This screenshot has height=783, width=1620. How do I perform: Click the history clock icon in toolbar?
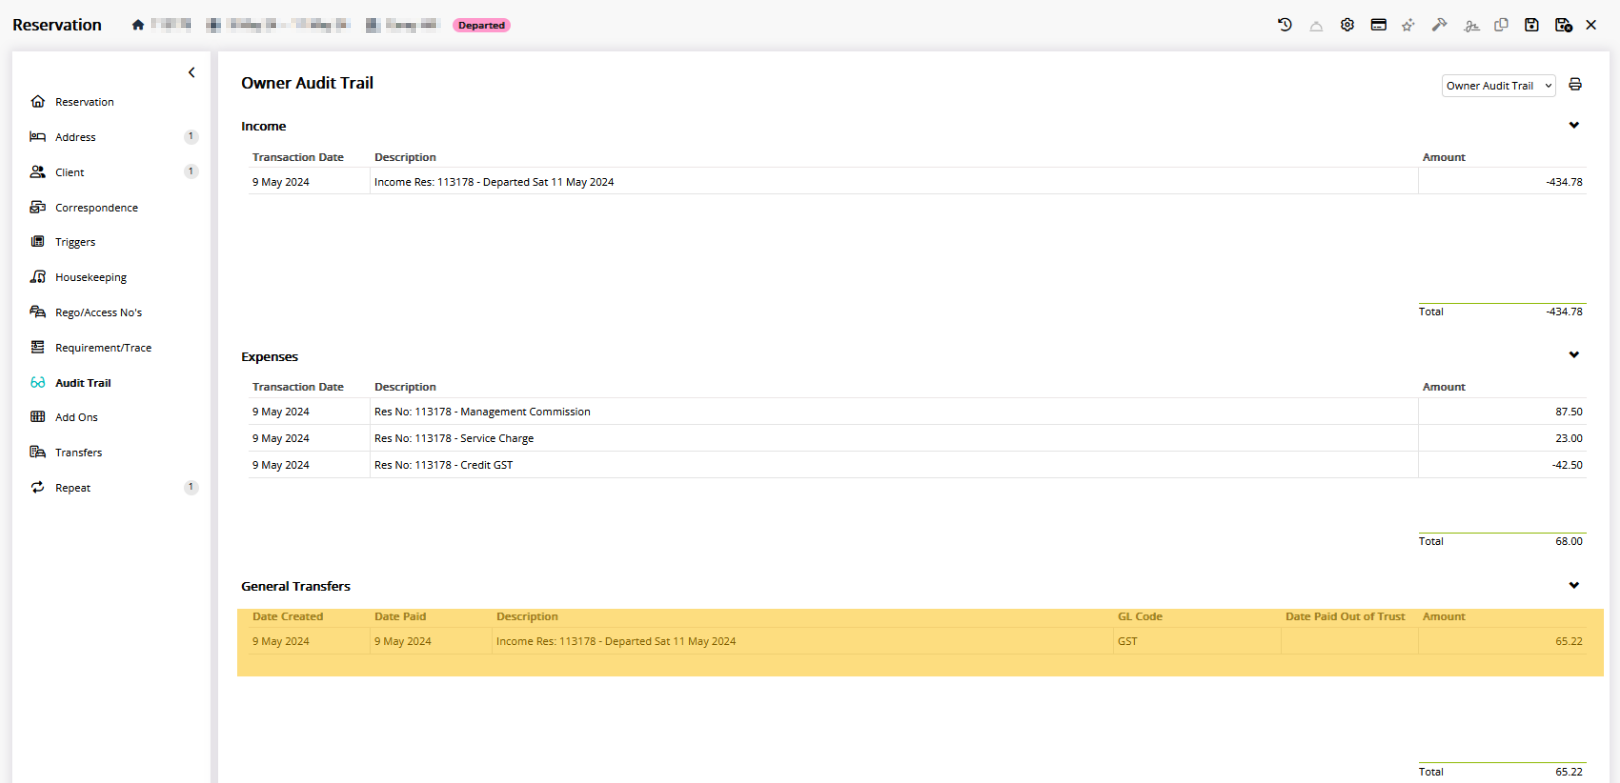pos(1285,25)
